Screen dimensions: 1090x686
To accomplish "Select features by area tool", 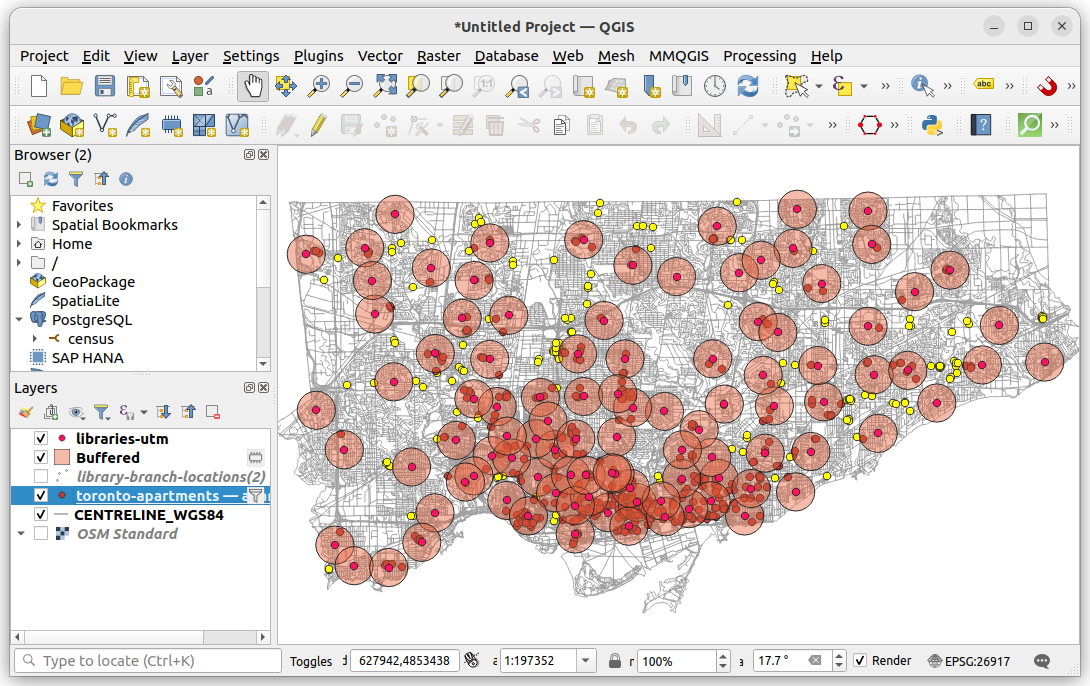I will 797,87.
